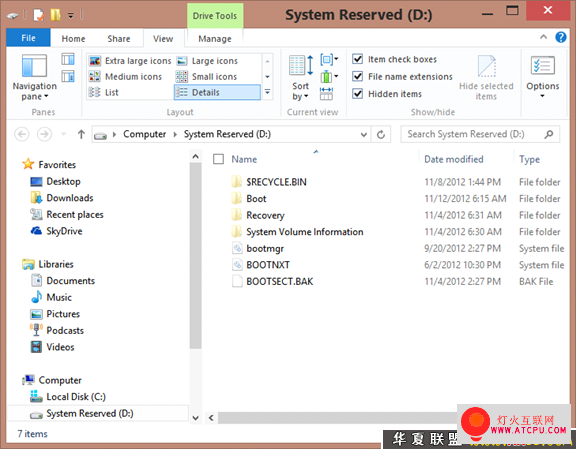Click the horizontal scrollbar left arrow
Image resolution: width=576 pixels, height=449 pixels.
211,417
